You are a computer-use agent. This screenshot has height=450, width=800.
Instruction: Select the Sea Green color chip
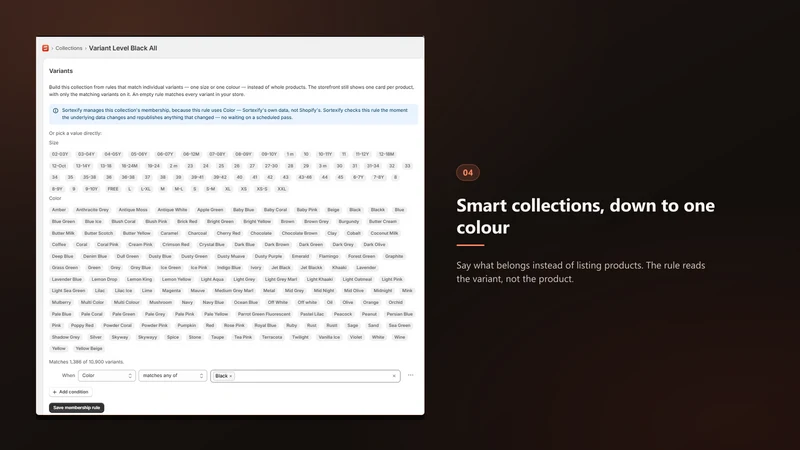(x=399, y=326)
